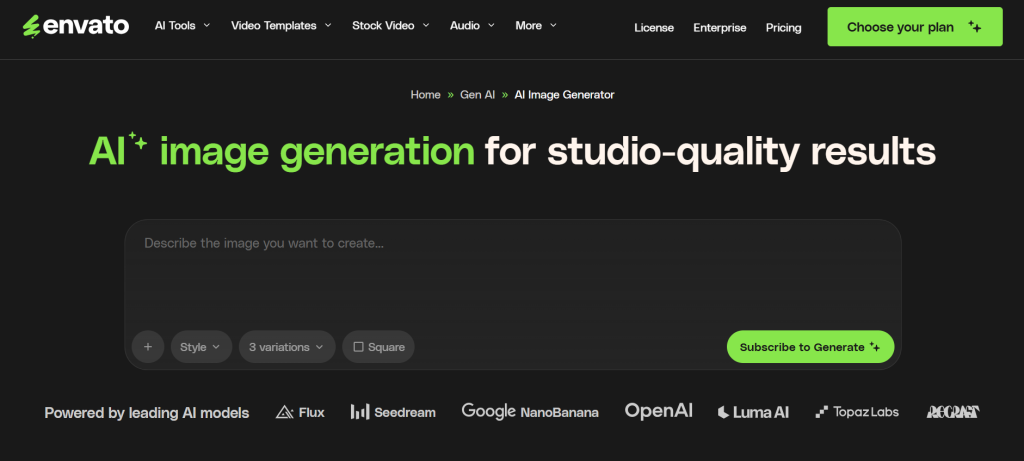Expand the Audio menu
The height and width of the screenshot is (461, 1024).
click(472, 25)
